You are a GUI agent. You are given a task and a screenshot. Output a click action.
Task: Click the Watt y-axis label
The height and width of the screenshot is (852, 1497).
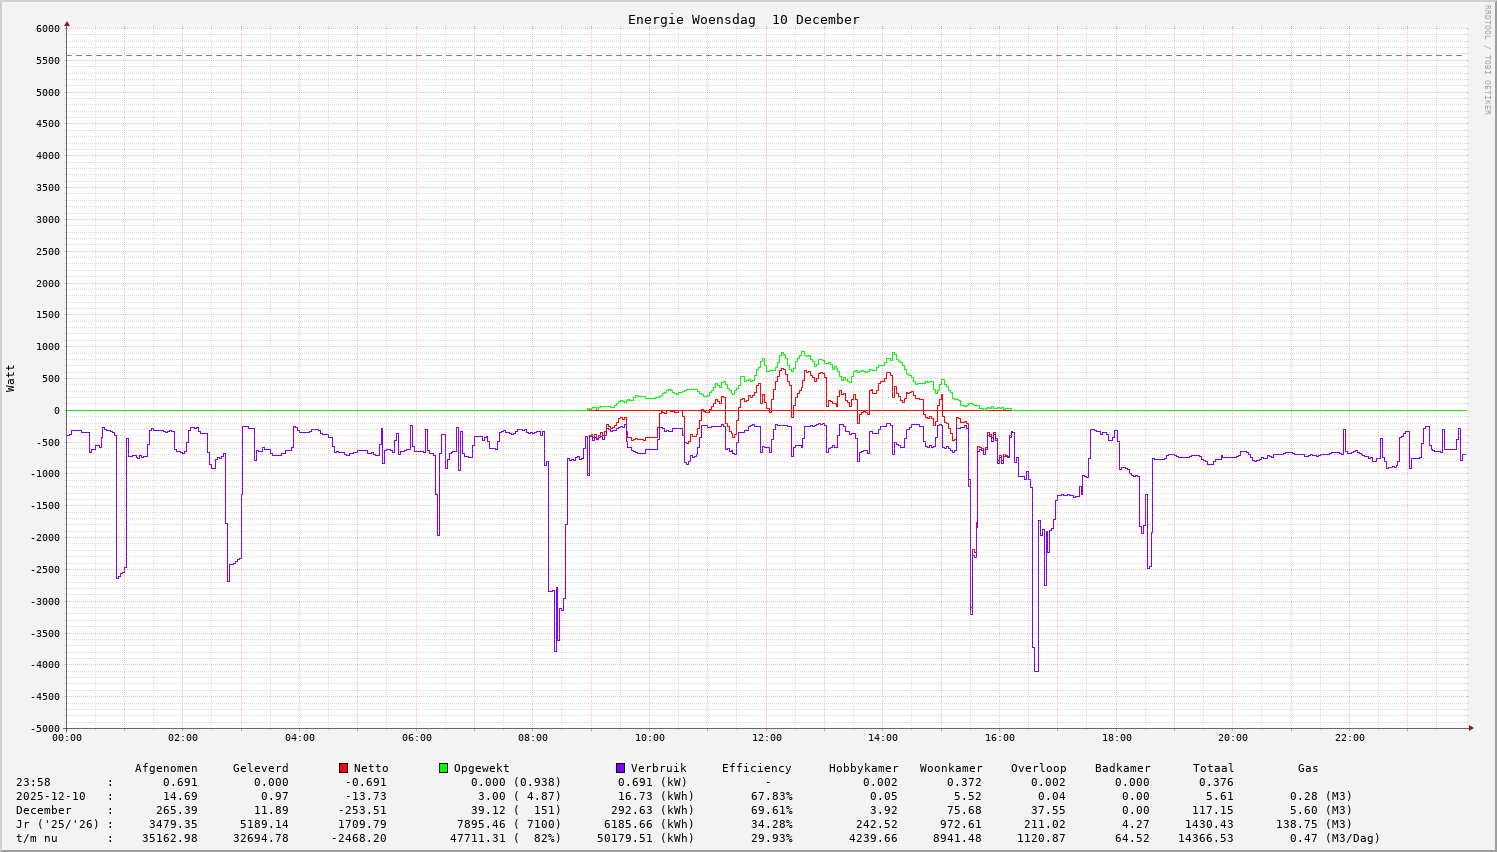click(11, 378)
